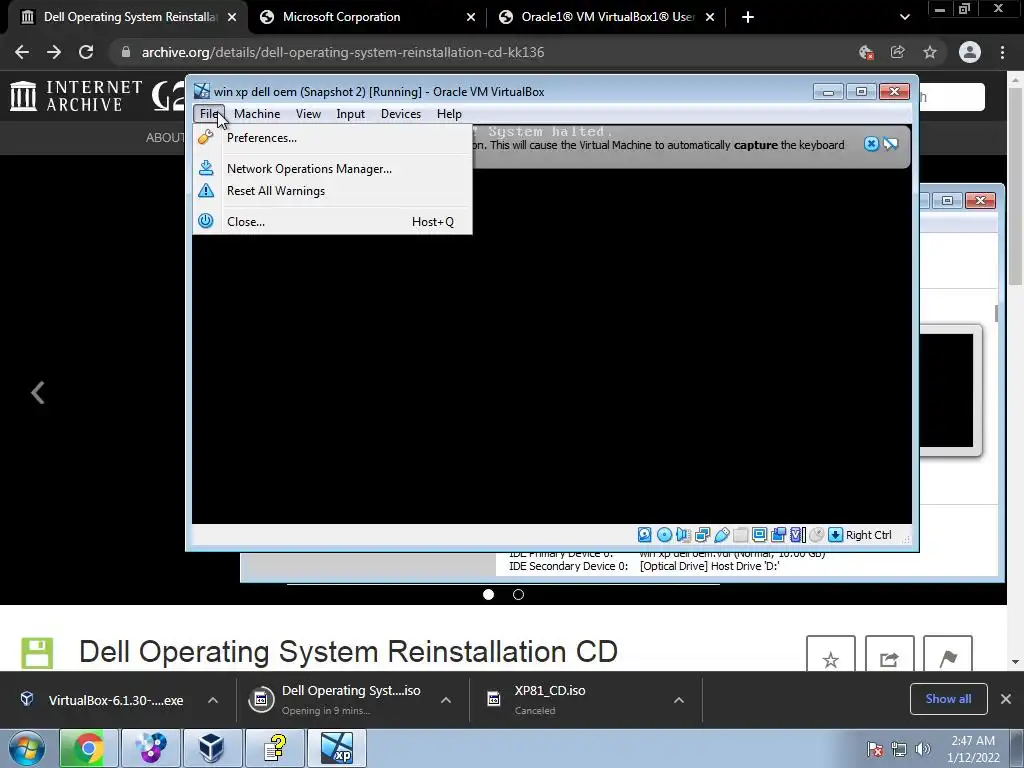
Task: Click the Action Center flag tray icon
Action: coord(875,749)
